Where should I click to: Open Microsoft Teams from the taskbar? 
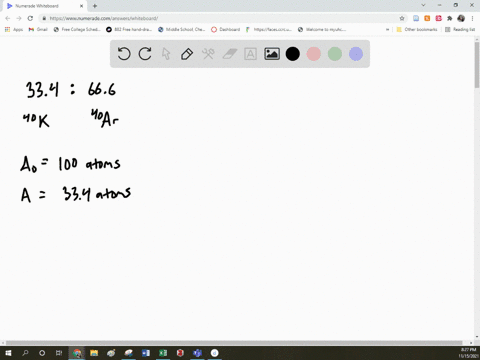(197, 353)
